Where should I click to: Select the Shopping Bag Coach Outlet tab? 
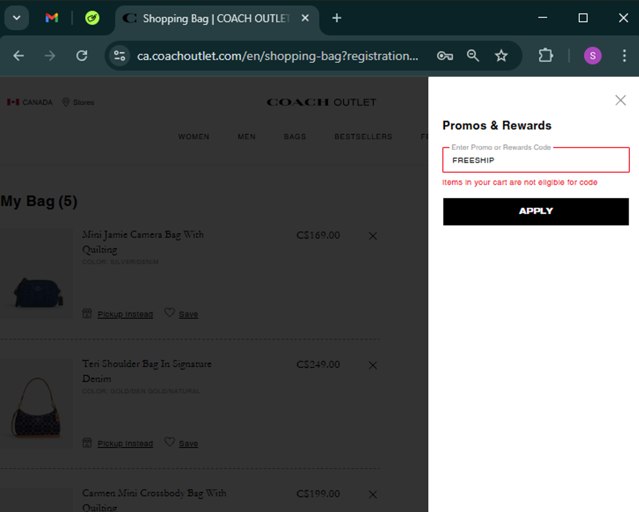coord(213,18)
